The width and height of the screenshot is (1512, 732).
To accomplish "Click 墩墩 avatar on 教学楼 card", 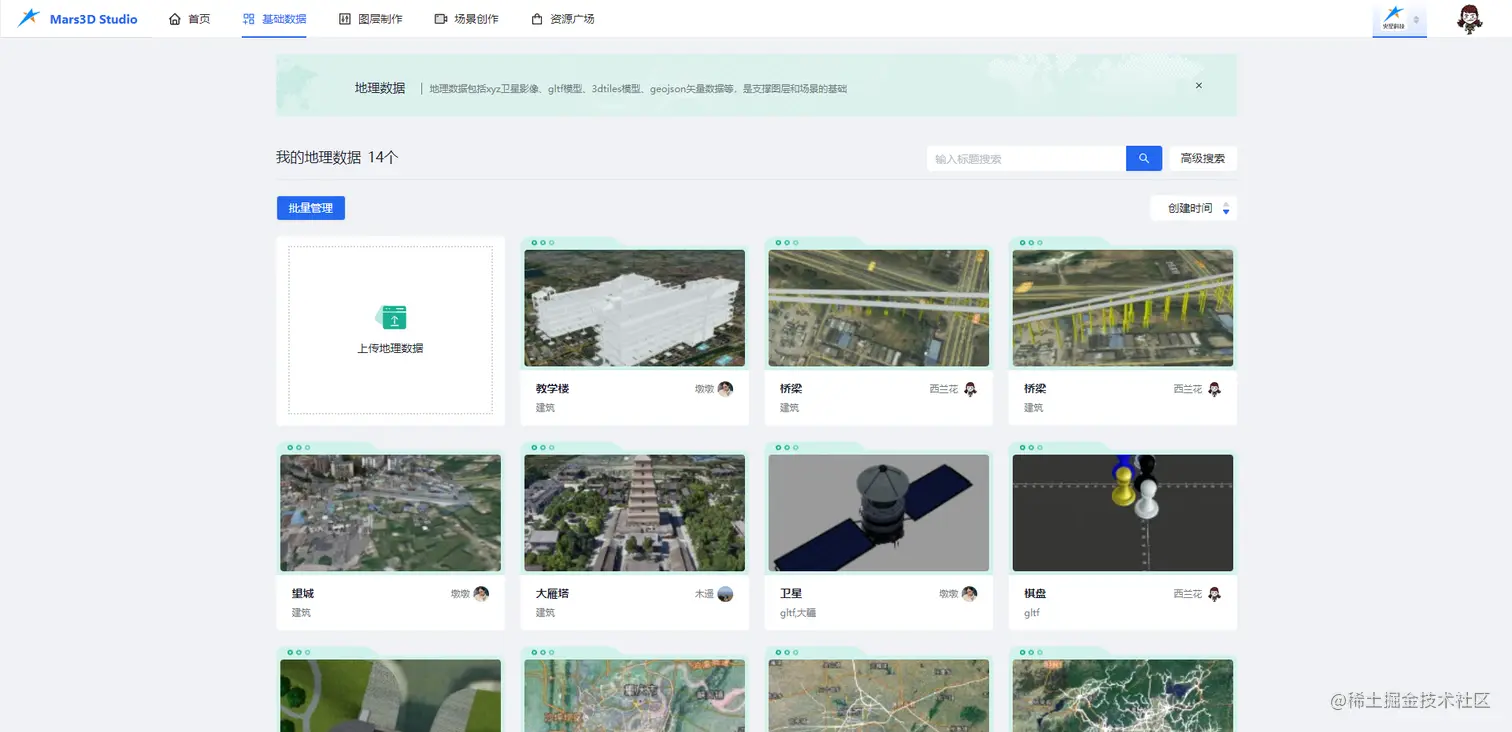I will pyautogui.click(x=725, y=389).
